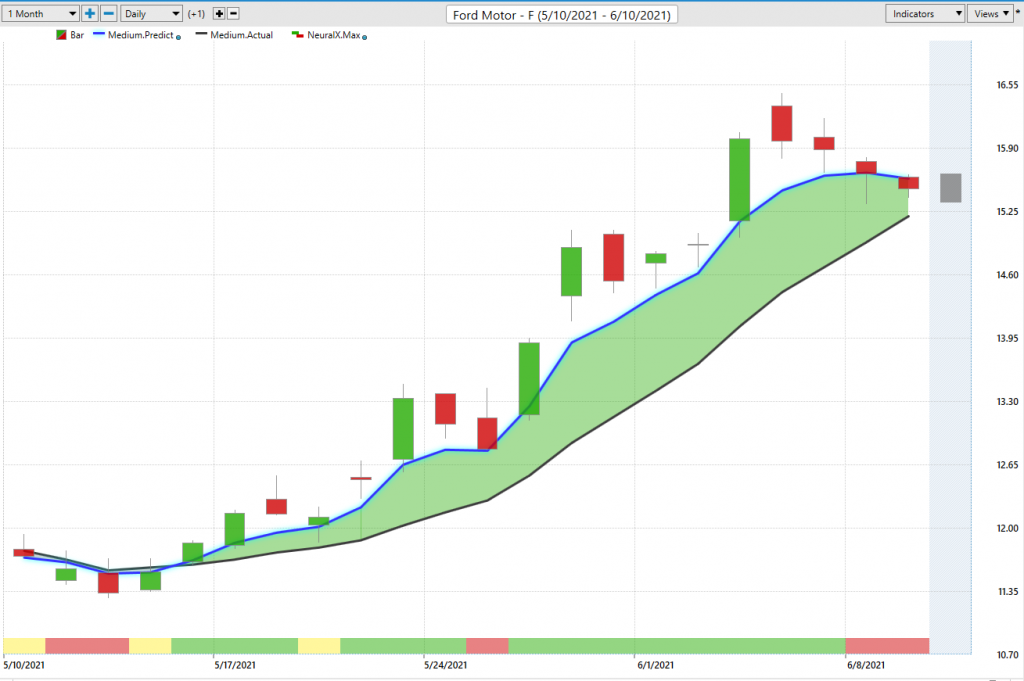Image resolution: width=1024 pixels, height=681 pixels.
Task: Click the gray forecast bar at chart right
Action: 951,188
